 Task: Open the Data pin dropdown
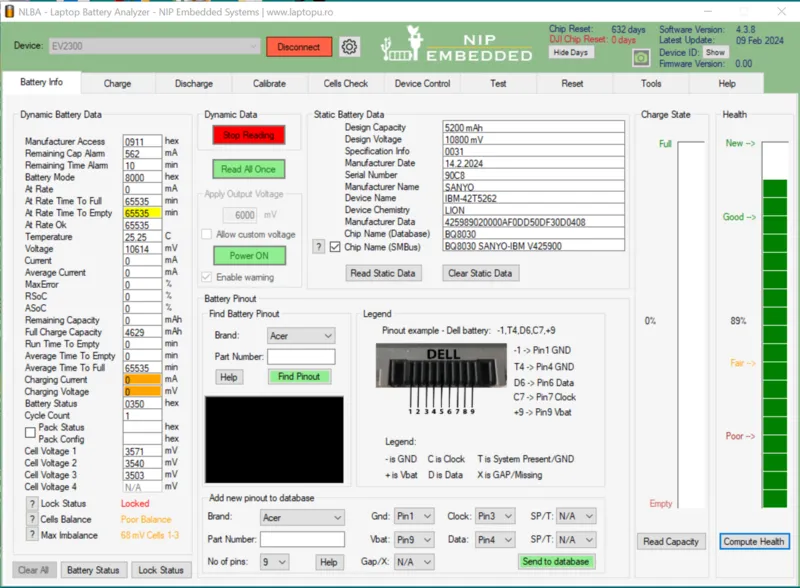pos(495,540)
